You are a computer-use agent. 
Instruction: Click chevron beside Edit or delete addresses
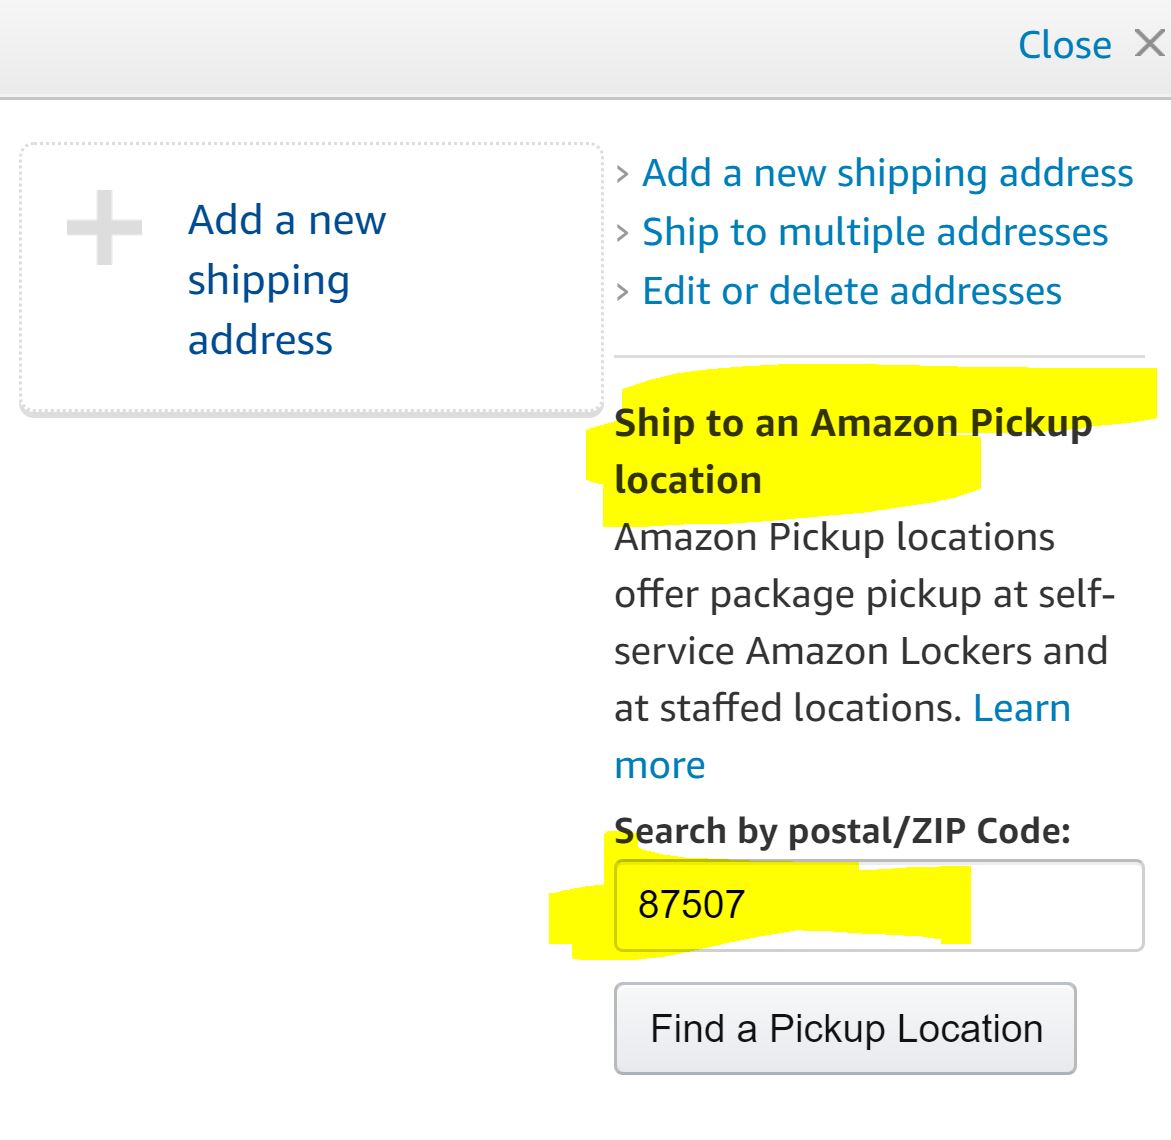pos(623,292)
